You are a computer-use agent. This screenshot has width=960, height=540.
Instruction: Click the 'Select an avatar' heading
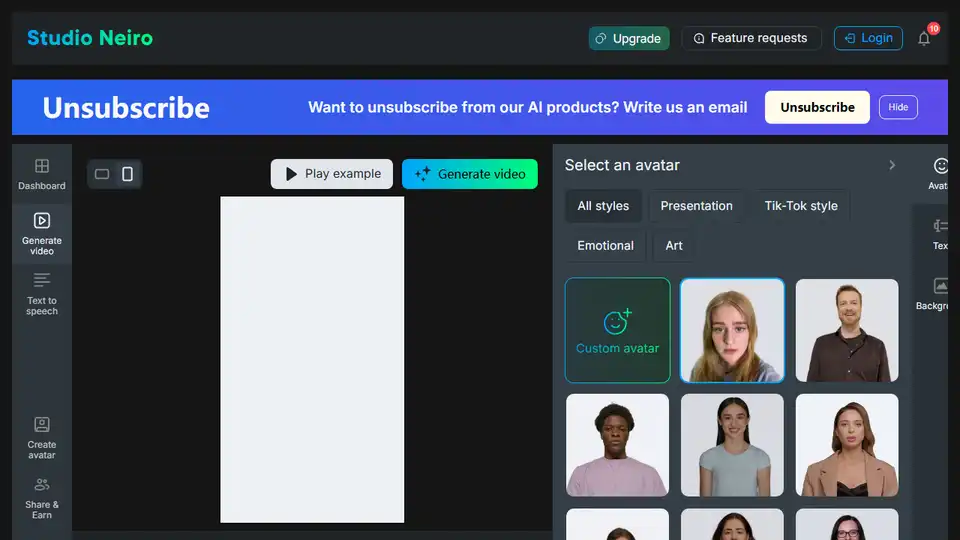pyautogui.click(x=622, y=165)
